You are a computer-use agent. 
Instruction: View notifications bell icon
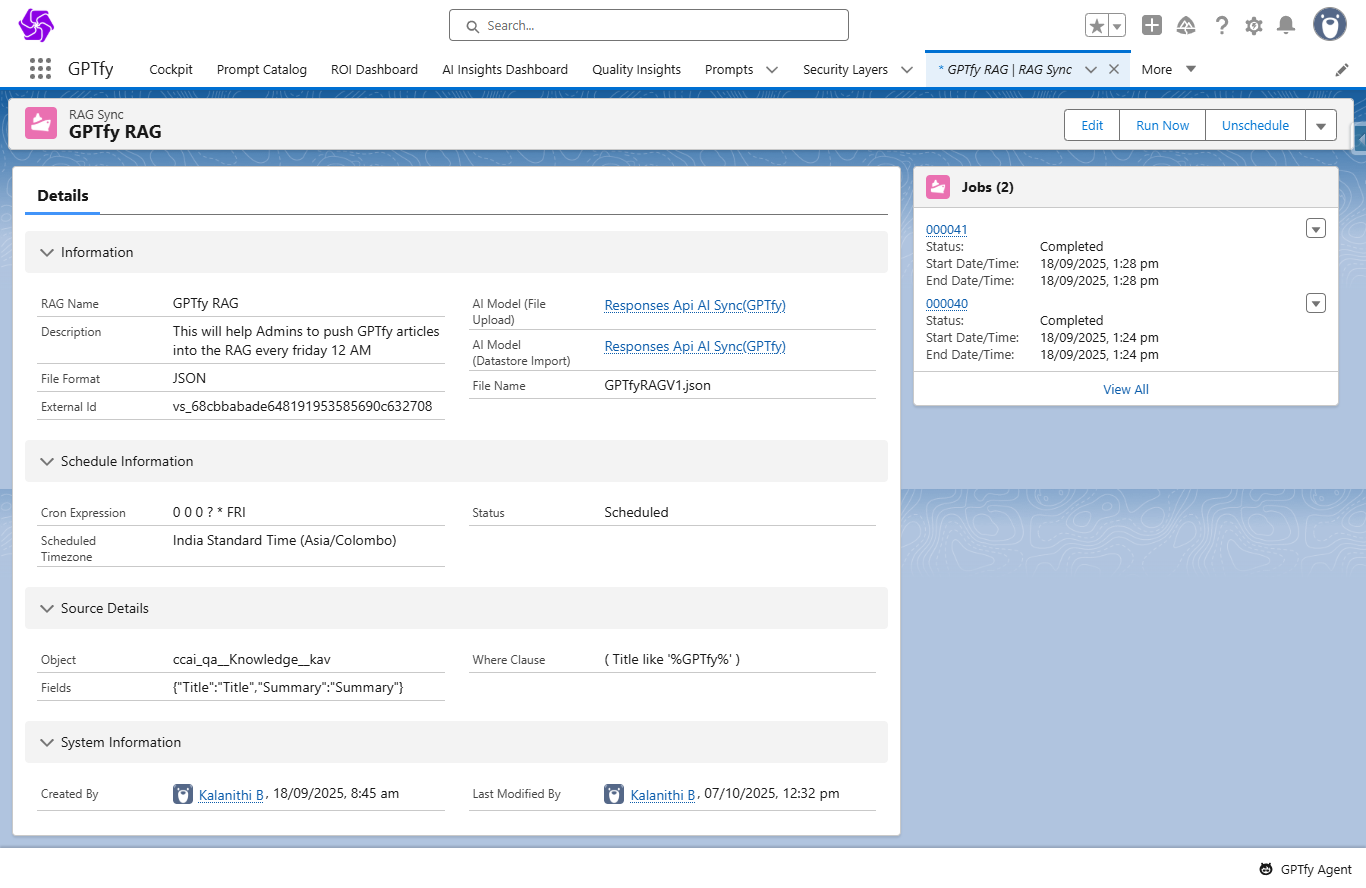(x=1286, y=26)
